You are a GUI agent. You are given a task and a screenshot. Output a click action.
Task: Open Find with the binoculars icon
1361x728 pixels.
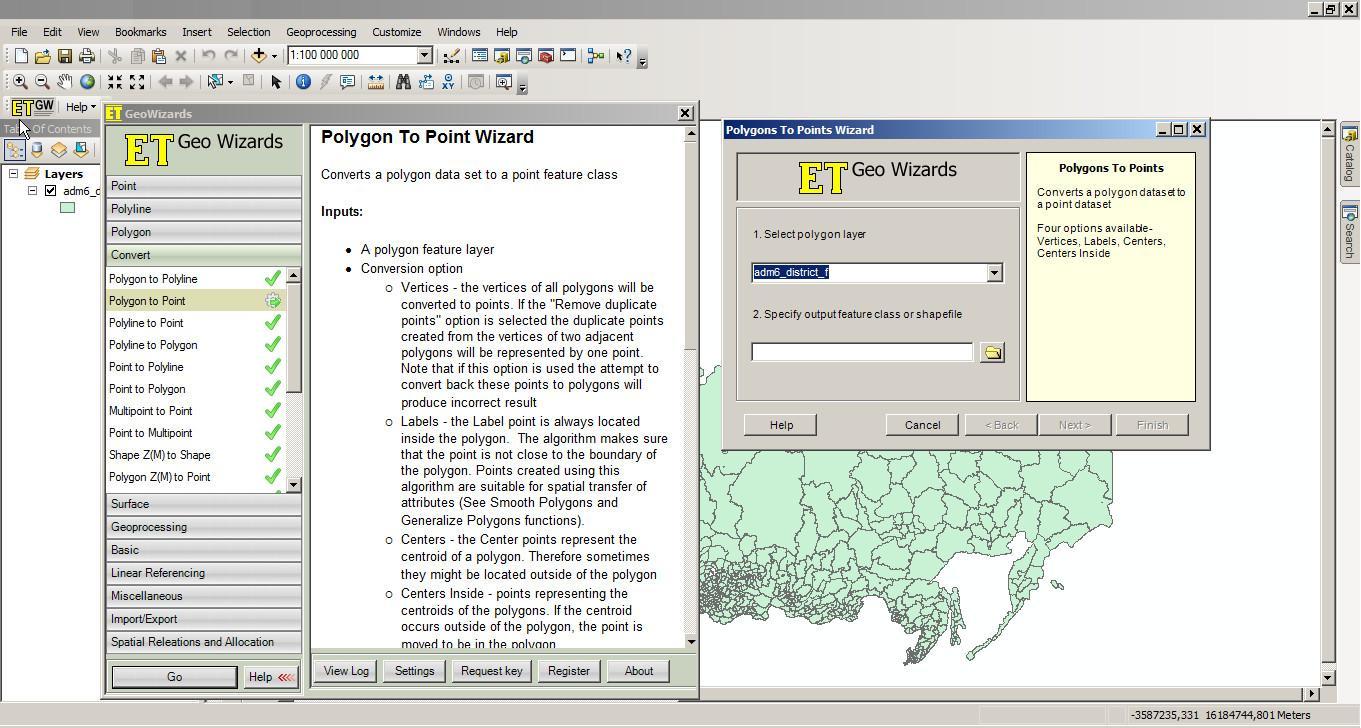pos(403,82)
